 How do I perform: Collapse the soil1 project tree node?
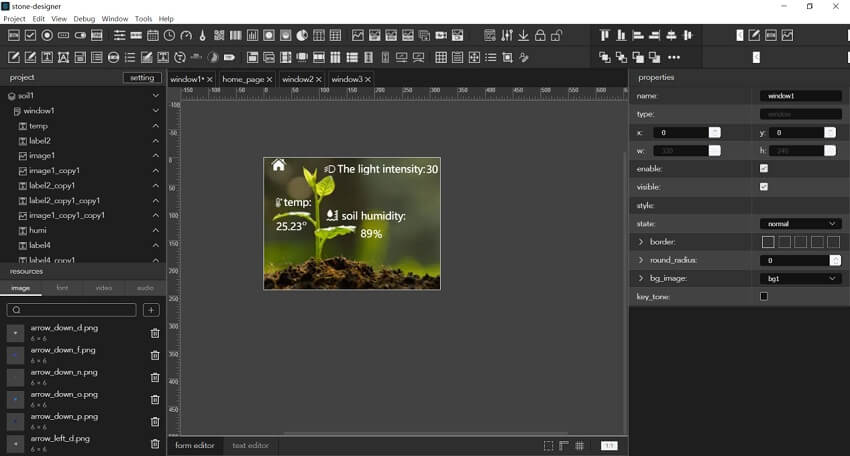click(x=156, y=95)
